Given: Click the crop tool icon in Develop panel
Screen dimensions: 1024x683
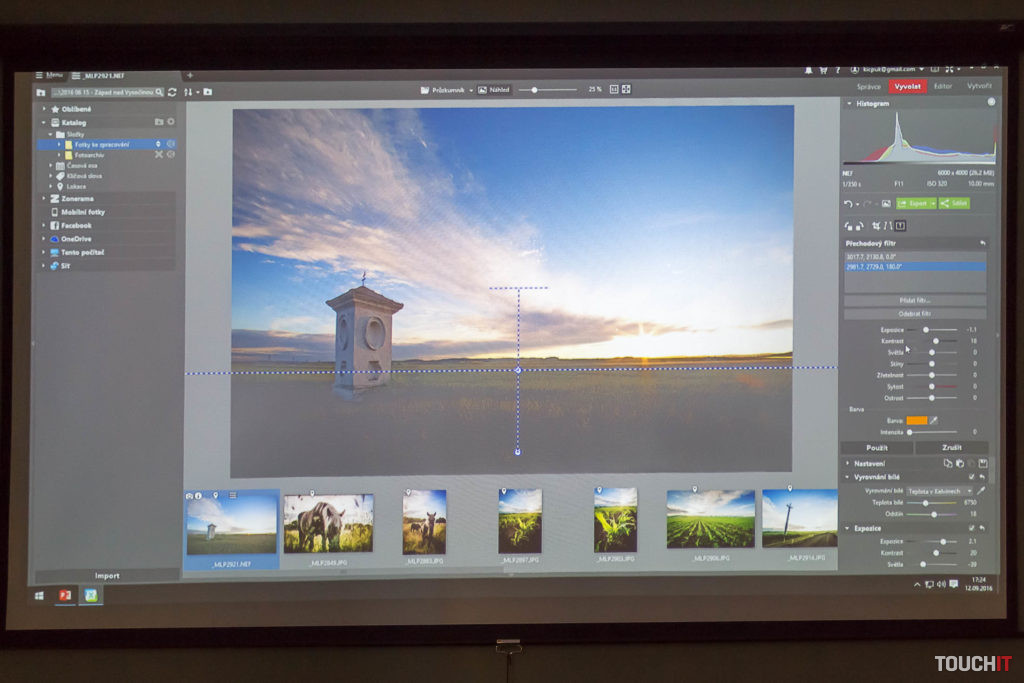Looking at the screenshot, I should point(876,226).
